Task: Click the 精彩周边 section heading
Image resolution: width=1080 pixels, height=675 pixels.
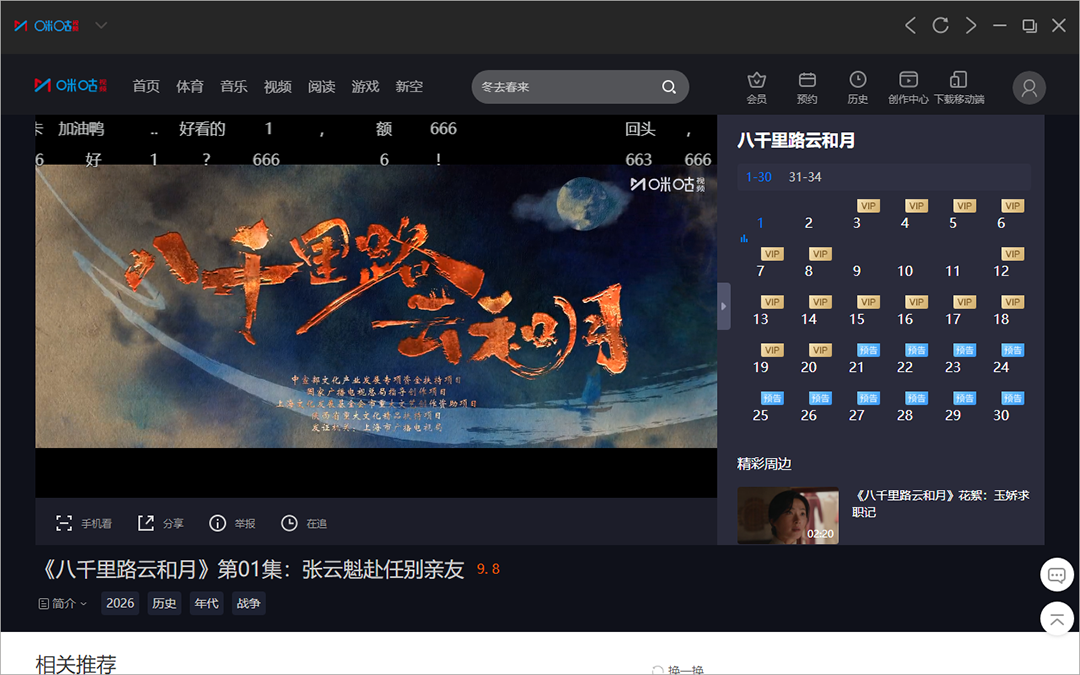Action: coord(764,464)
